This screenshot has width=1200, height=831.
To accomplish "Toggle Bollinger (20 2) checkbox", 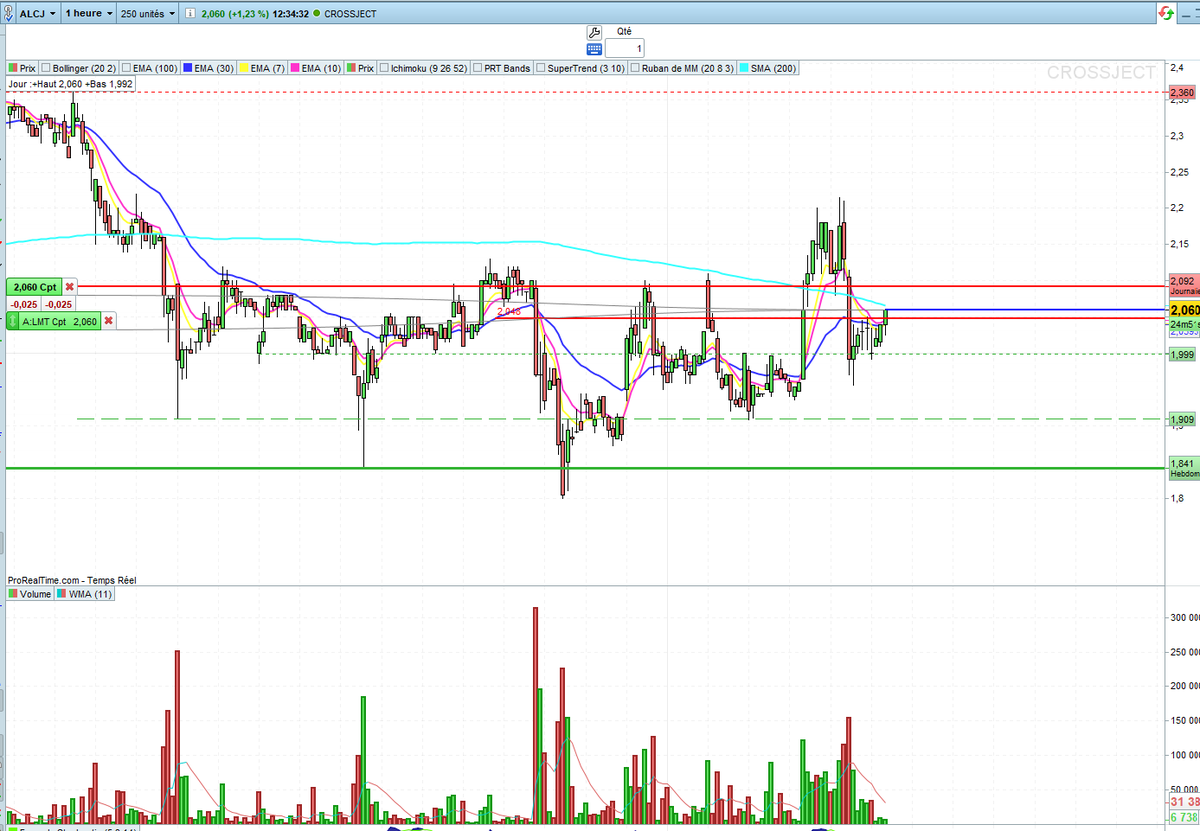I will (46, 68).
